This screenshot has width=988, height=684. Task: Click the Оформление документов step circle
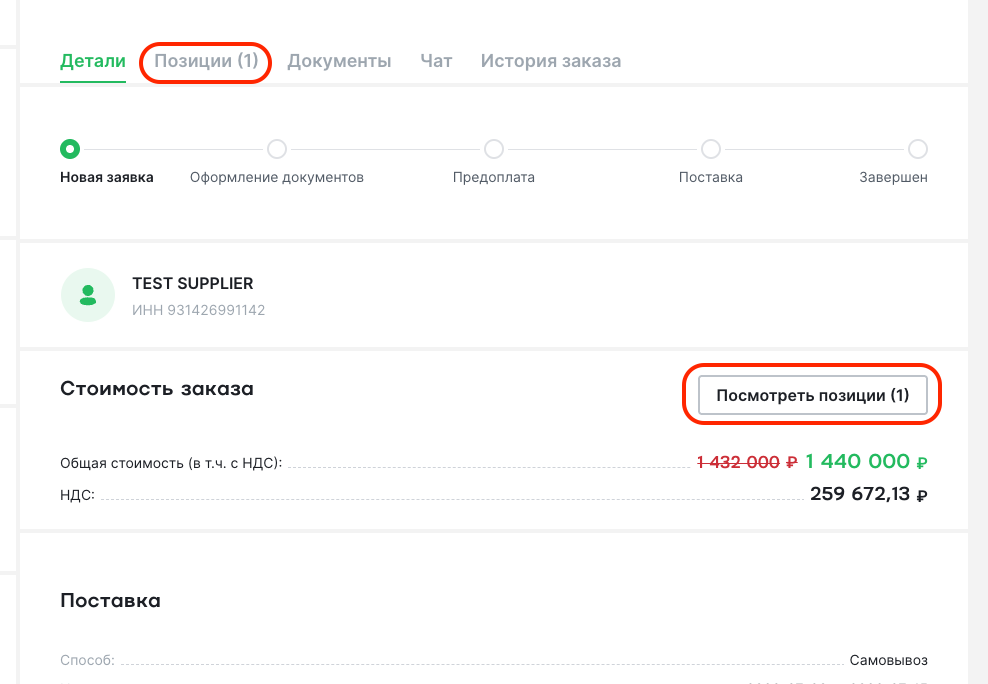[x=277, y=149]
